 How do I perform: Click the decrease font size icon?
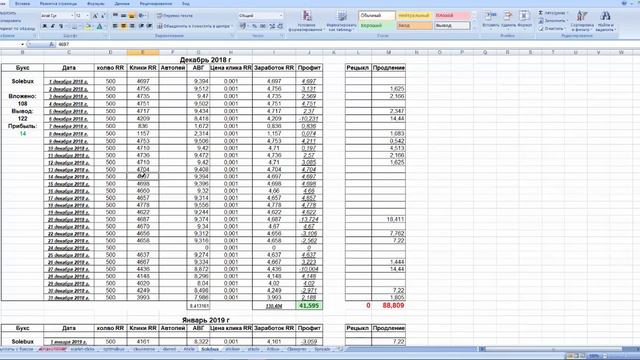point(103,16)
